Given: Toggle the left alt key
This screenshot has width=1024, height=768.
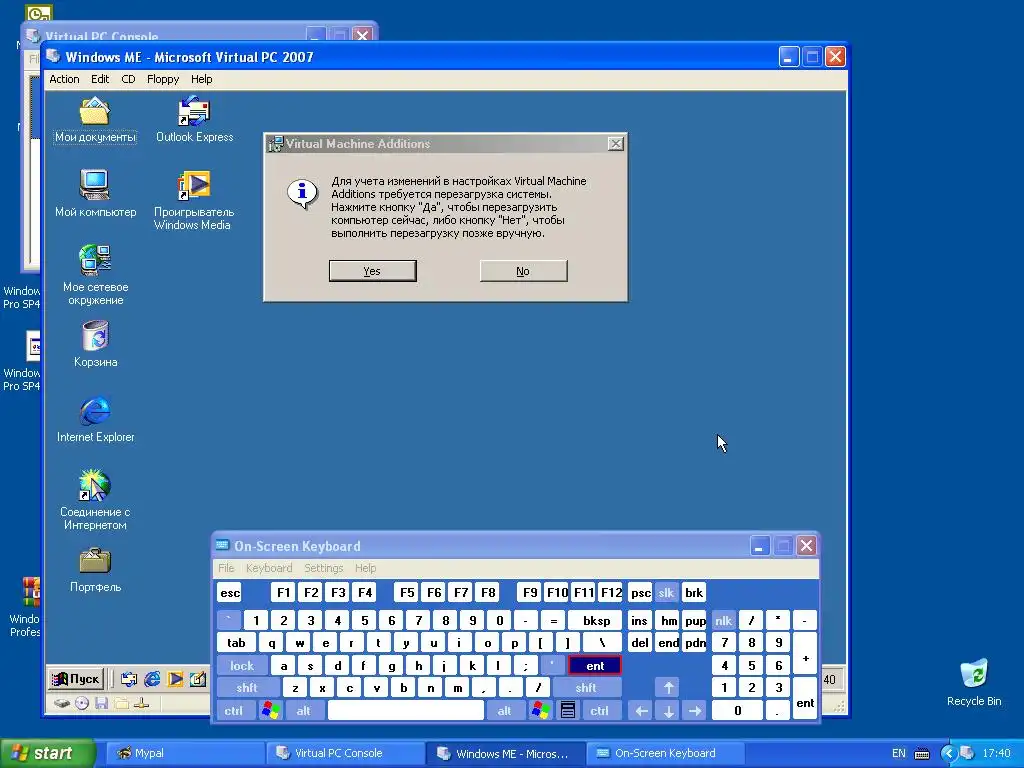Looking at the screenshot, I should [x=304, y=710].
